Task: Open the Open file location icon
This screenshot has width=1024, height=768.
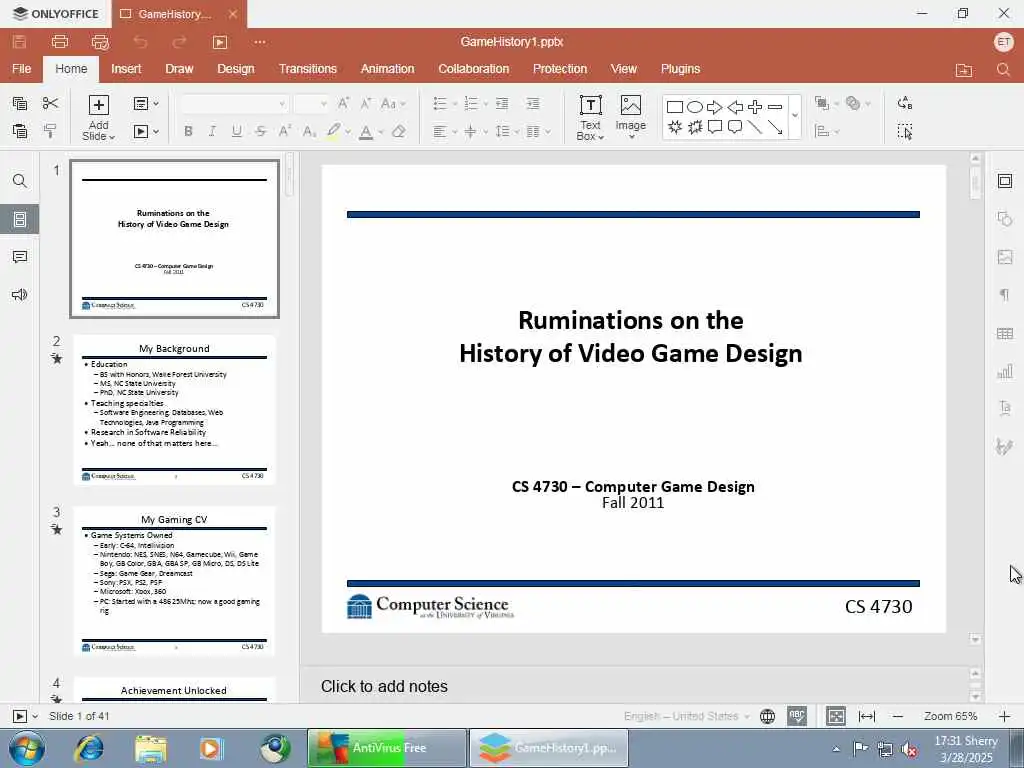Action: click(964, 70)
